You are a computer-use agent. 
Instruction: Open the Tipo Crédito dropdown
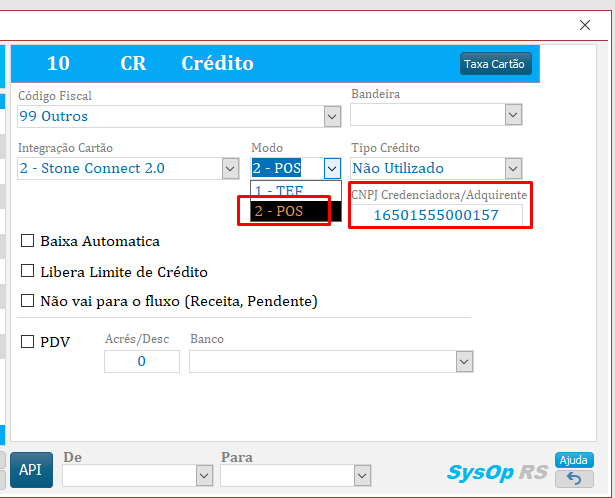513,168
